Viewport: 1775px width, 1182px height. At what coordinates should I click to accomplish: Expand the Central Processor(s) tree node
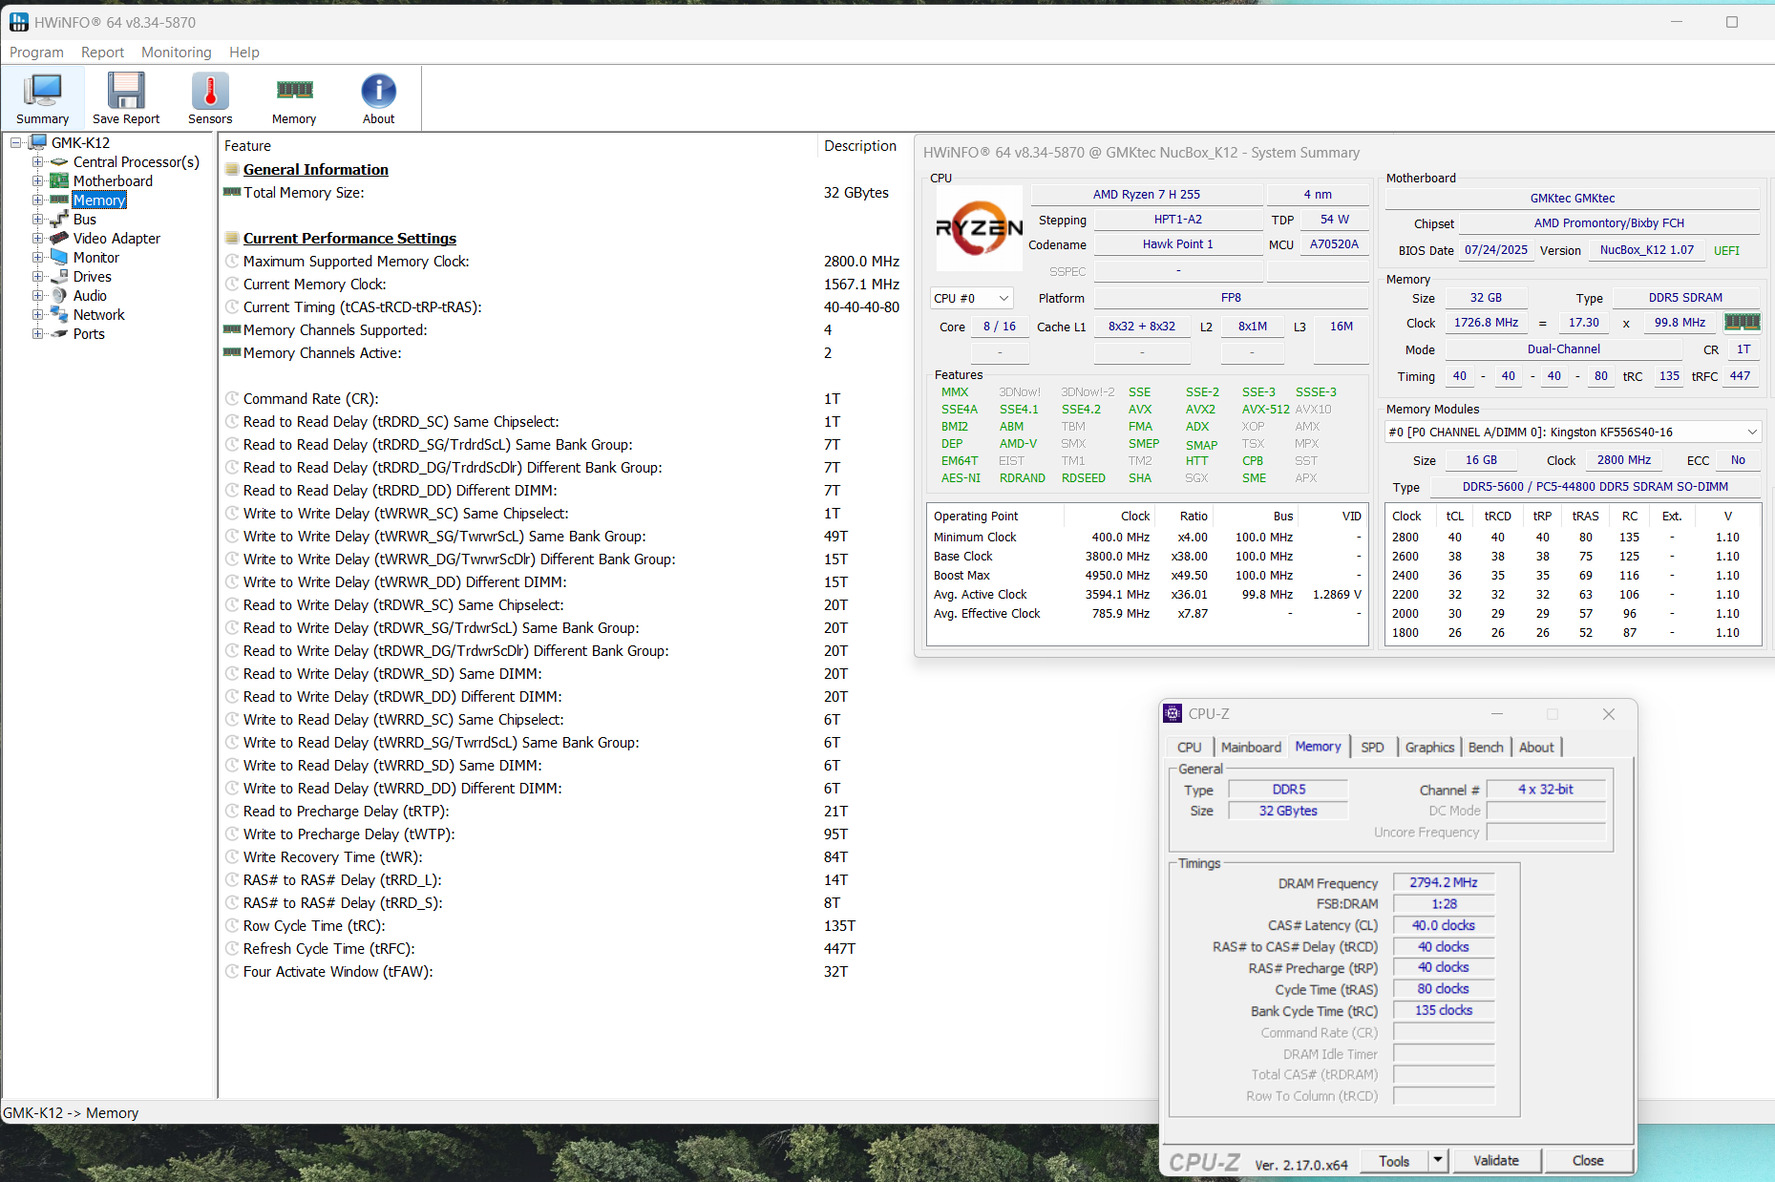[x=37, y=162]
